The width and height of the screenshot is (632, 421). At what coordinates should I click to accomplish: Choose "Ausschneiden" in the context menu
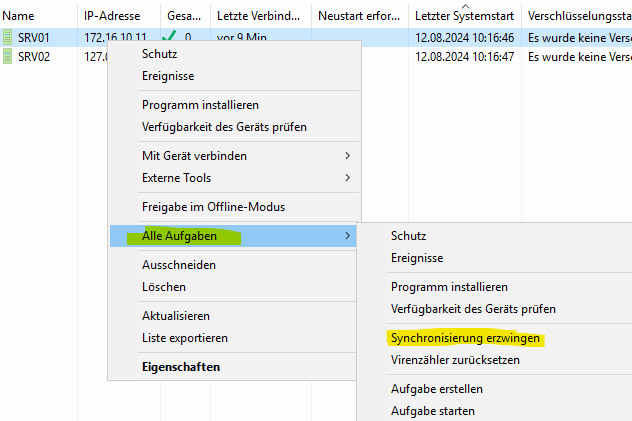(x=179, y=265)
